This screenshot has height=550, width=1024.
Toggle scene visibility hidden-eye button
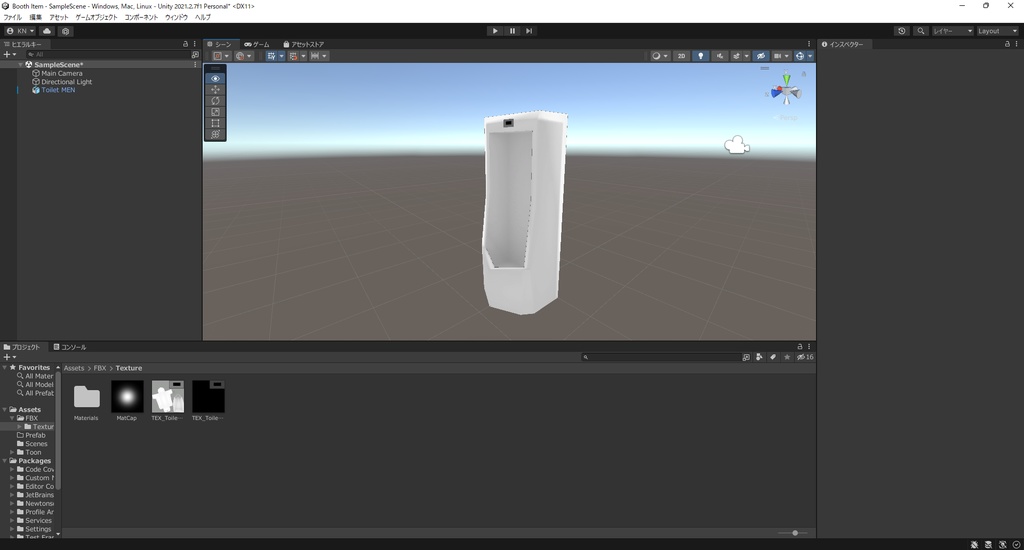[x=761, y=56]
